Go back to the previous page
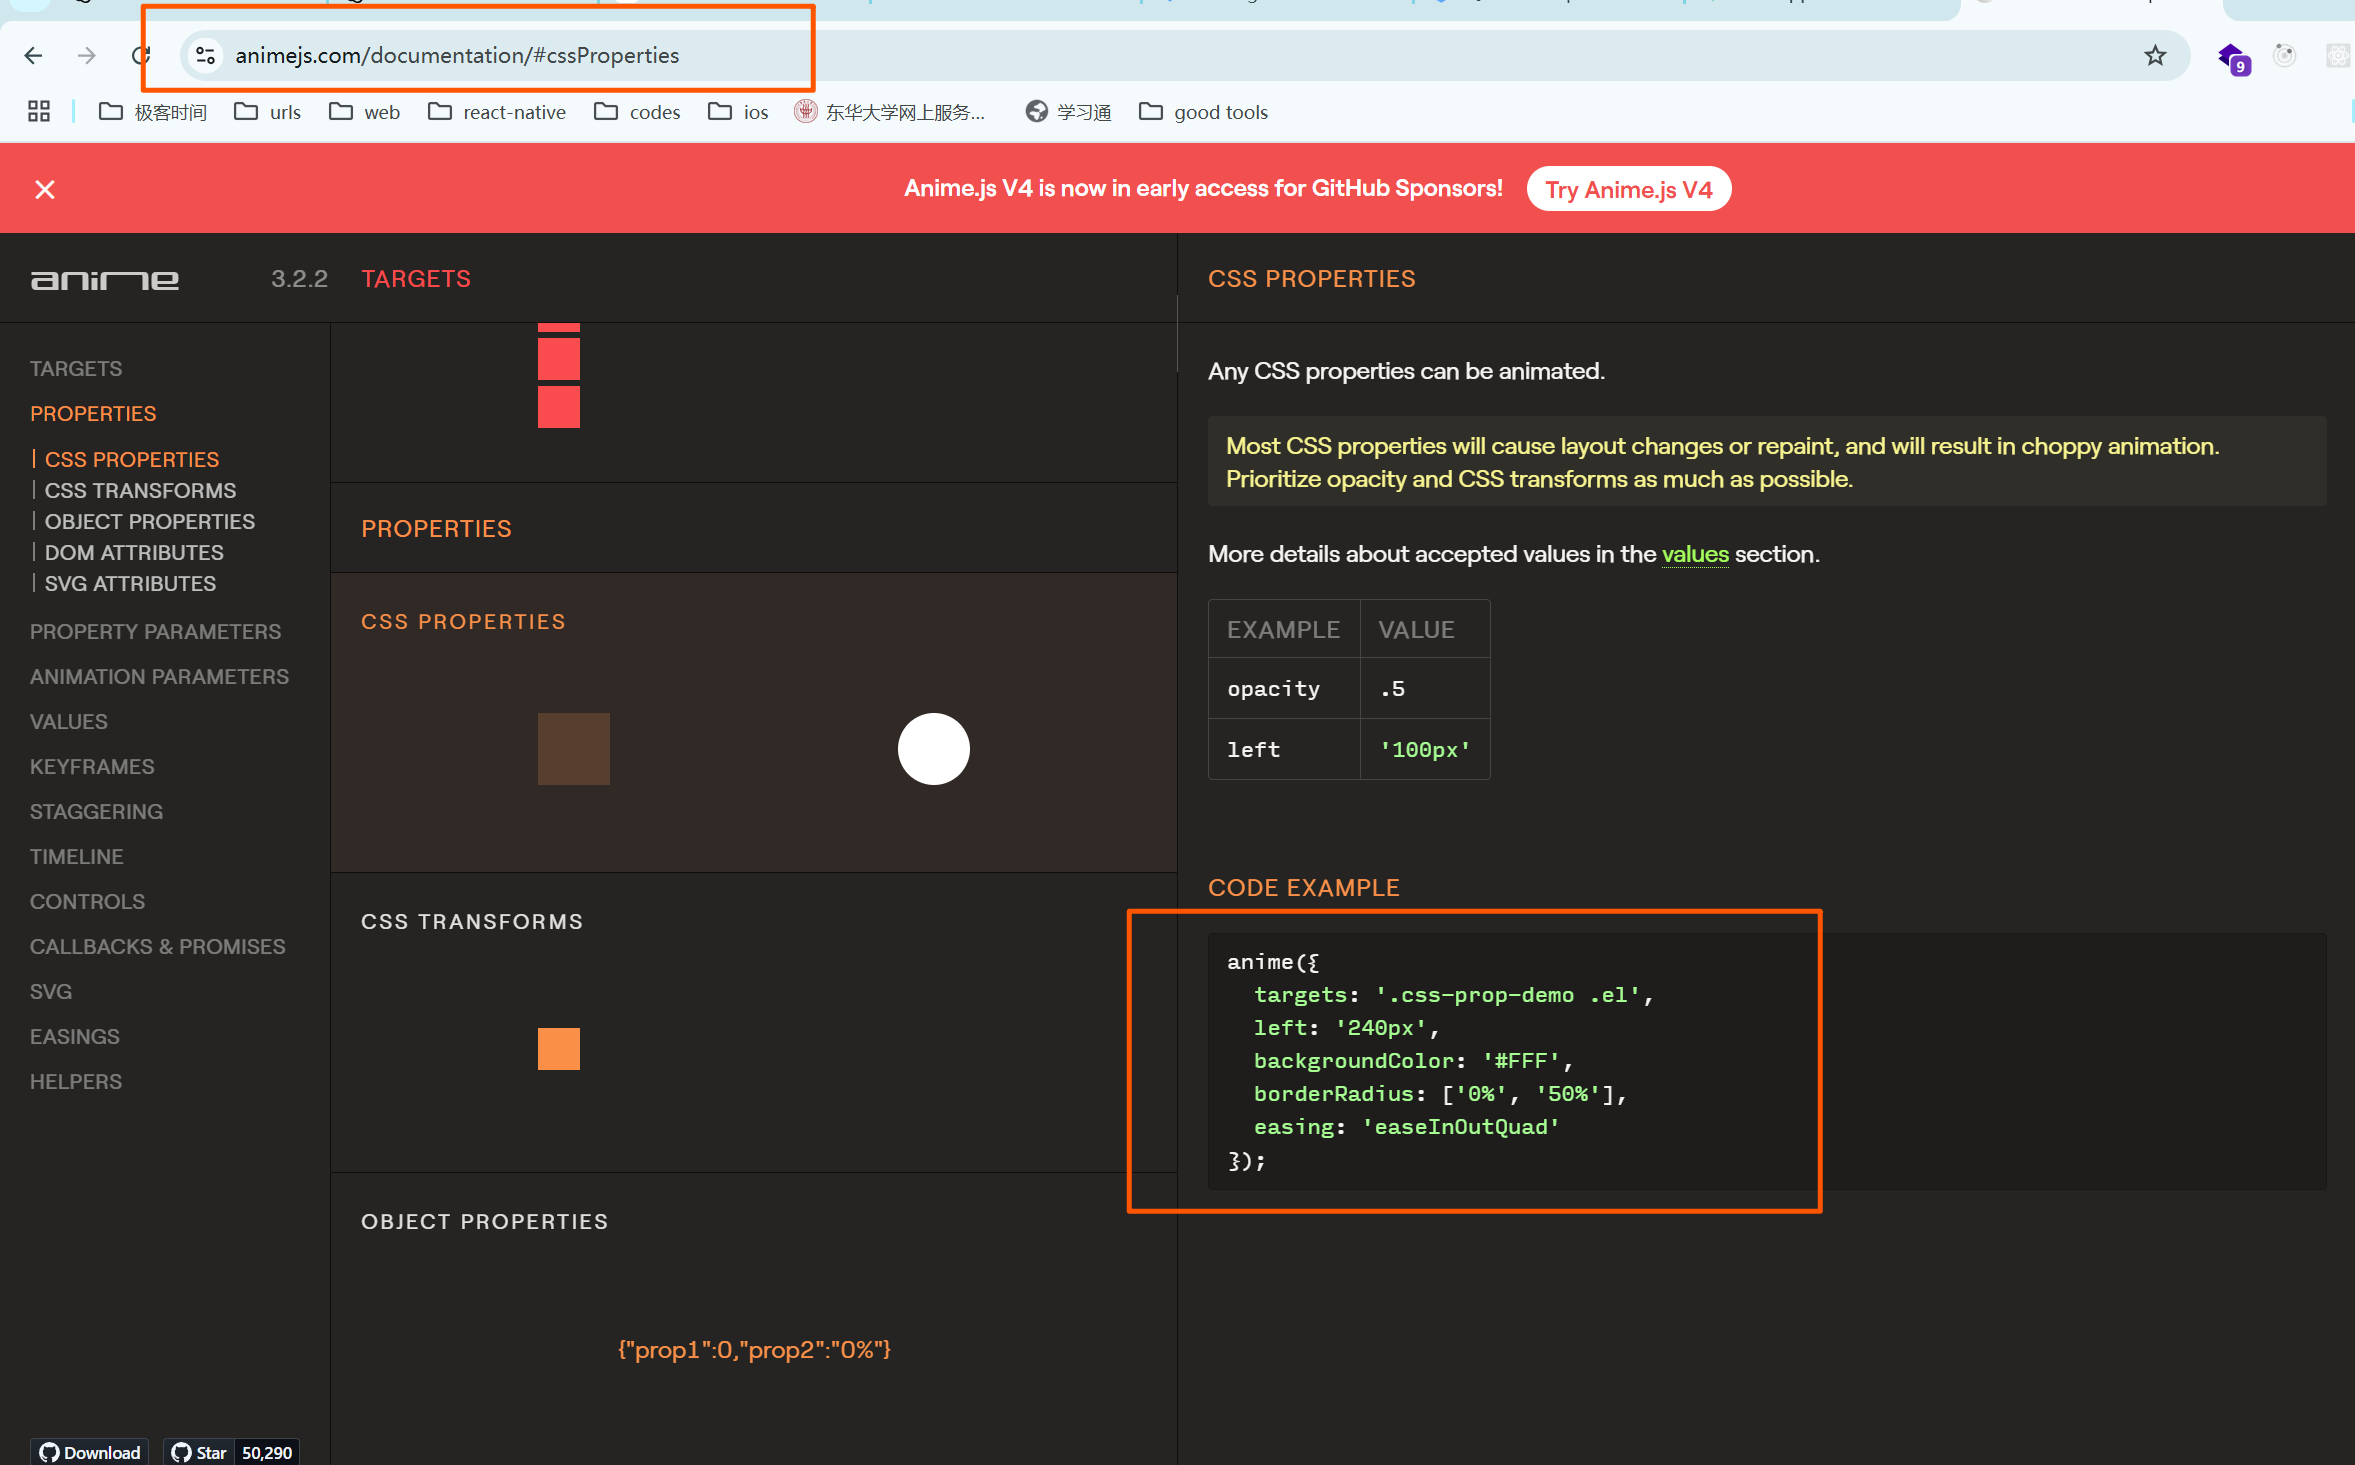This screenshot has width=2355, height=1465. 33,56
